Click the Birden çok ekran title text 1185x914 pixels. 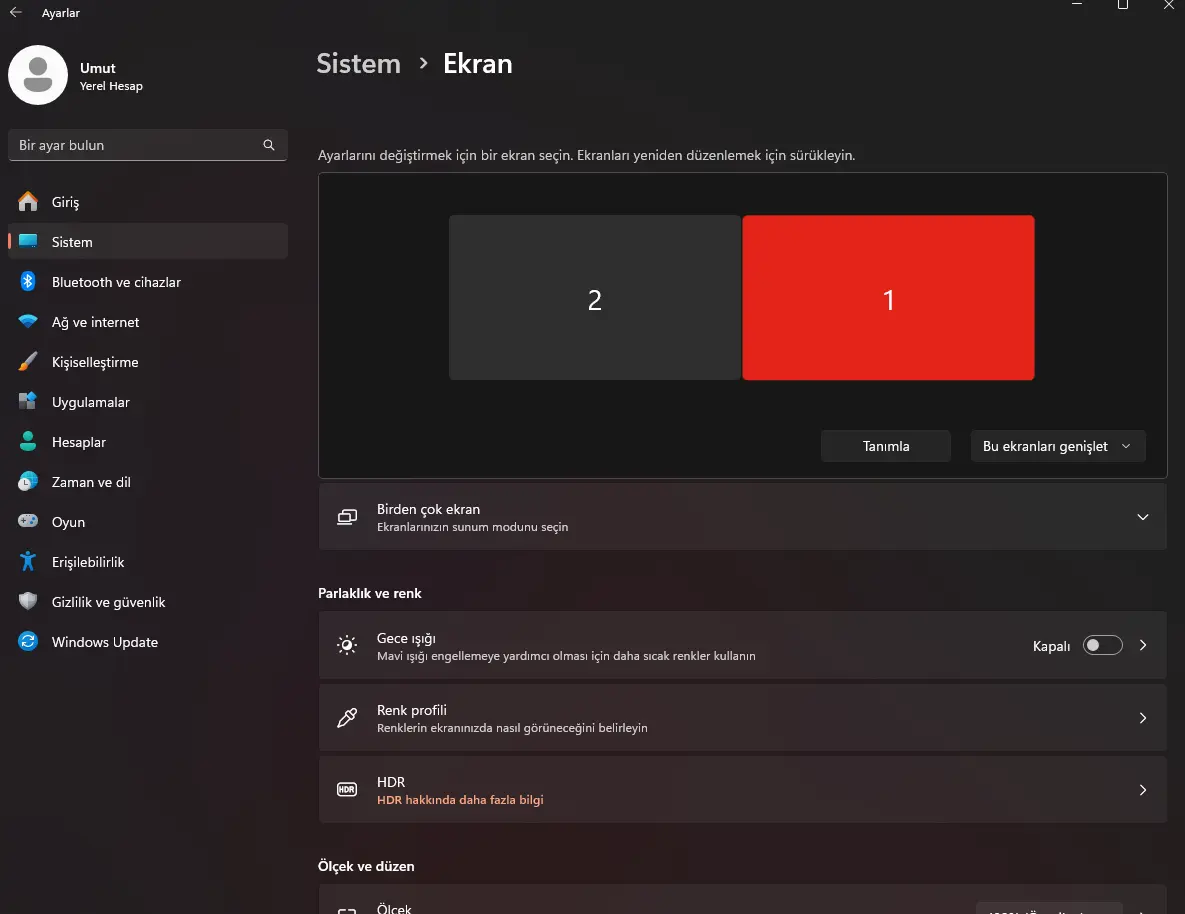tap(429, 509)
